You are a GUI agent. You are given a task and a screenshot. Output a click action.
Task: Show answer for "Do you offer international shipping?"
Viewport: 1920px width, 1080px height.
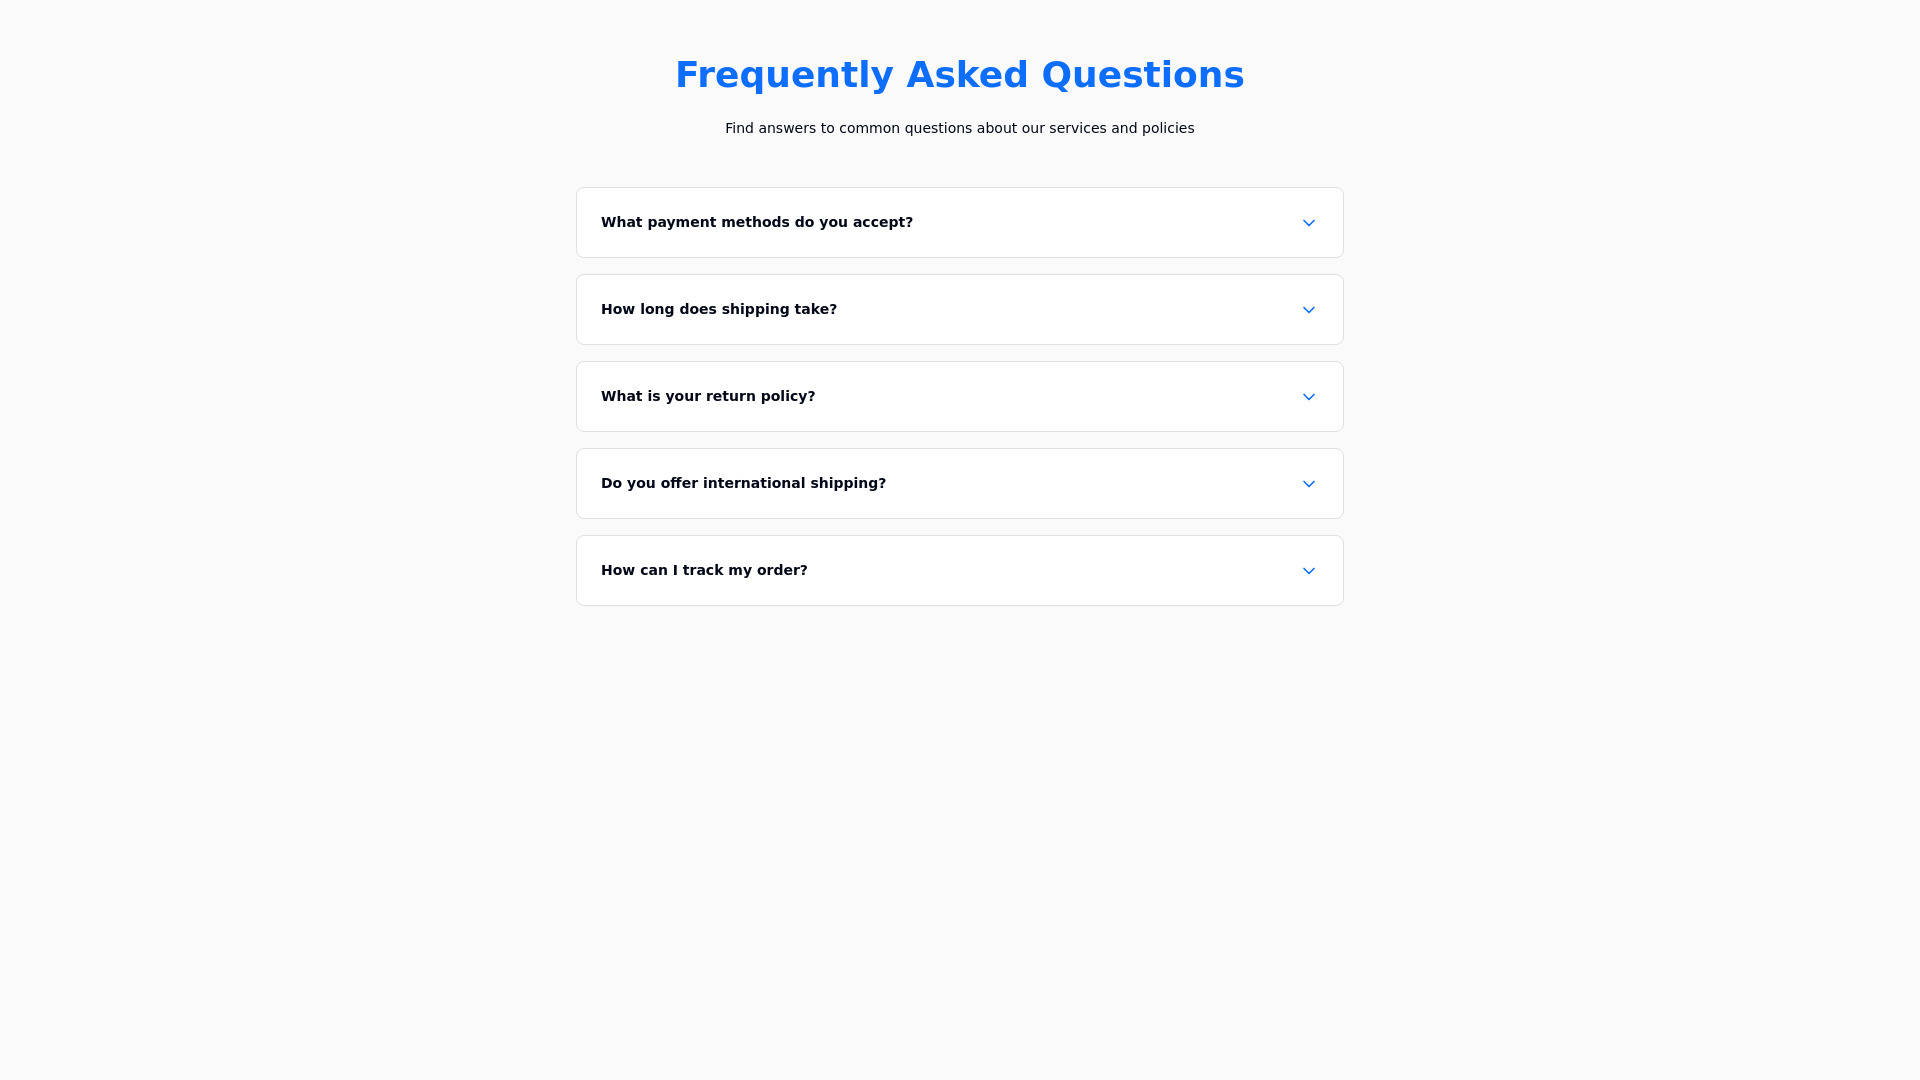[742, 483]
